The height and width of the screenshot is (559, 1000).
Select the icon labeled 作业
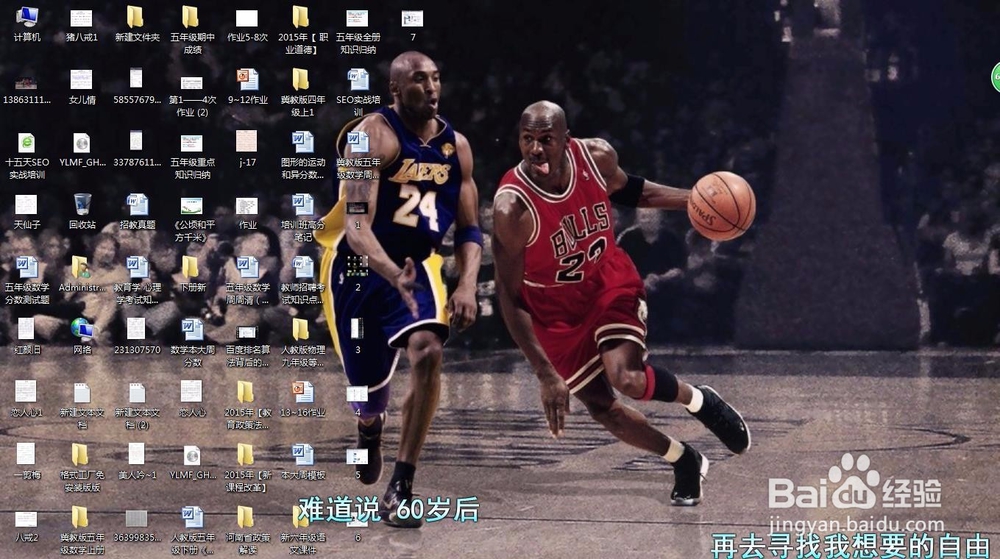click(x=247, y=206)
